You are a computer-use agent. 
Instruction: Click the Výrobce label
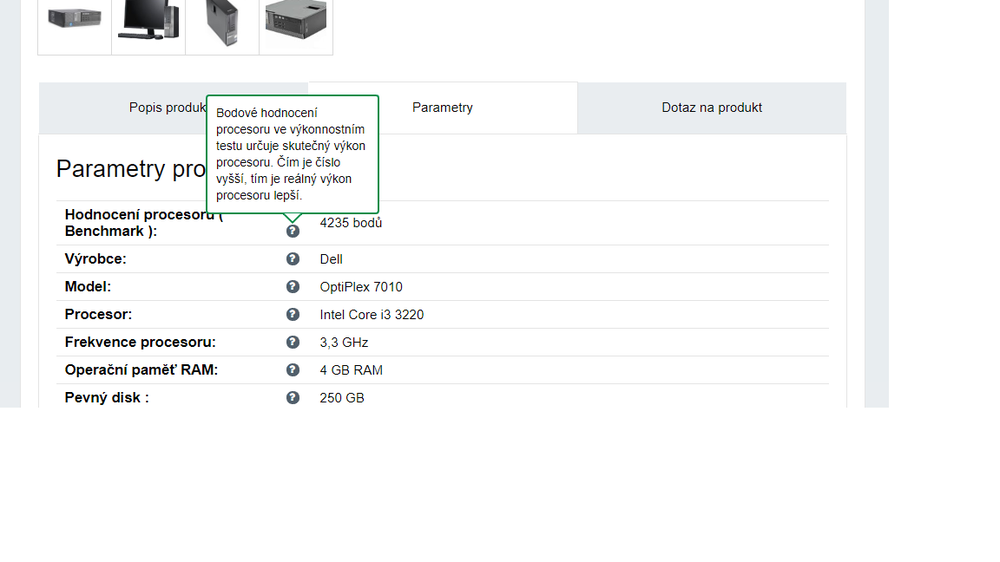[x=96, y=259]
